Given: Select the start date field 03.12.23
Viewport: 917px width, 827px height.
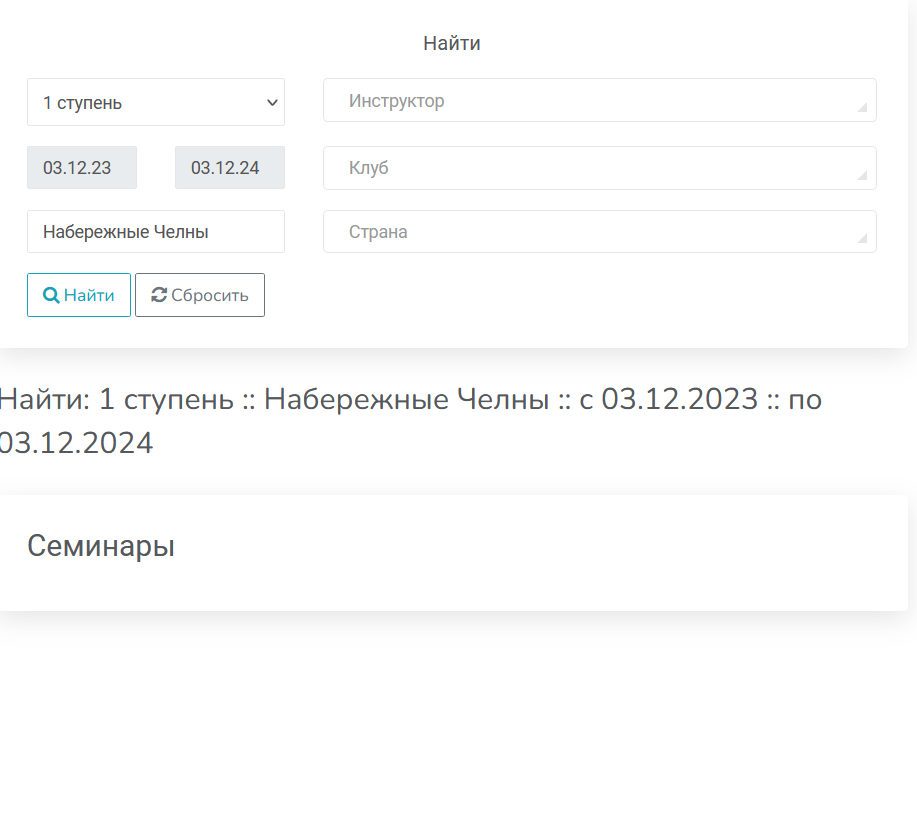Looking at the screenshot, I should (81, 168).
